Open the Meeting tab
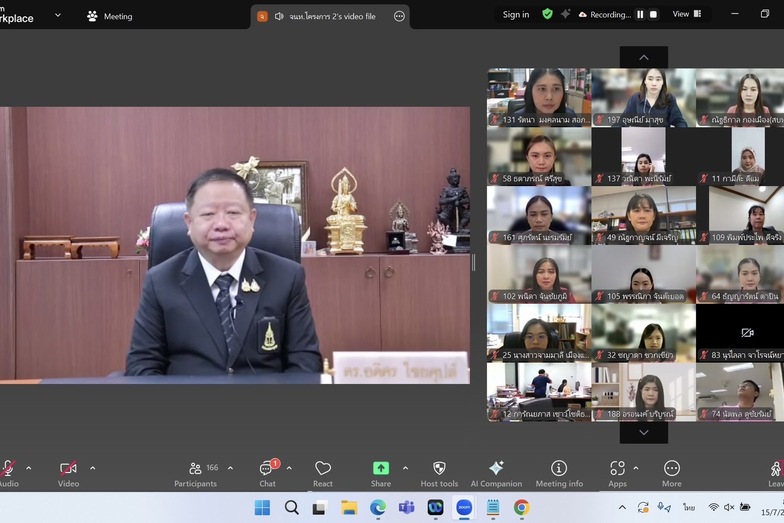 pyautogui.click(x=110, y=16)
